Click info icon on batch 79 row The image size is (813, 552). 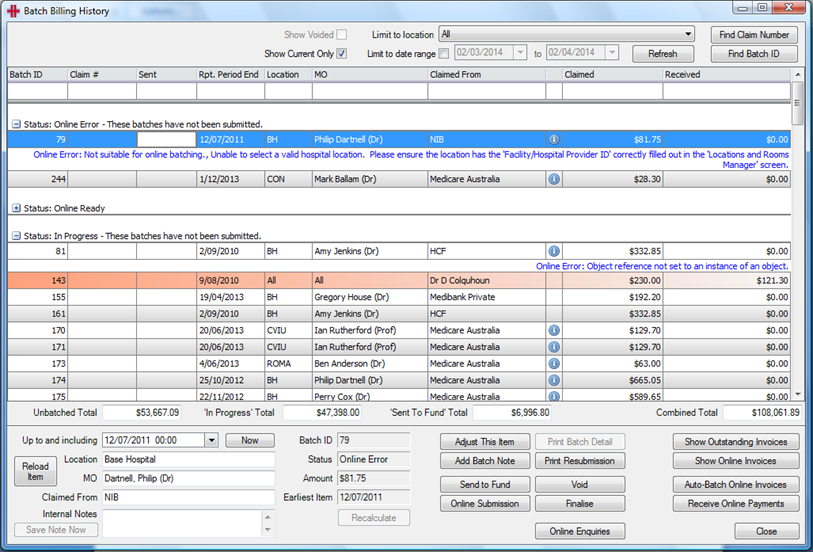pyautogui.click(x=554, y=140)
